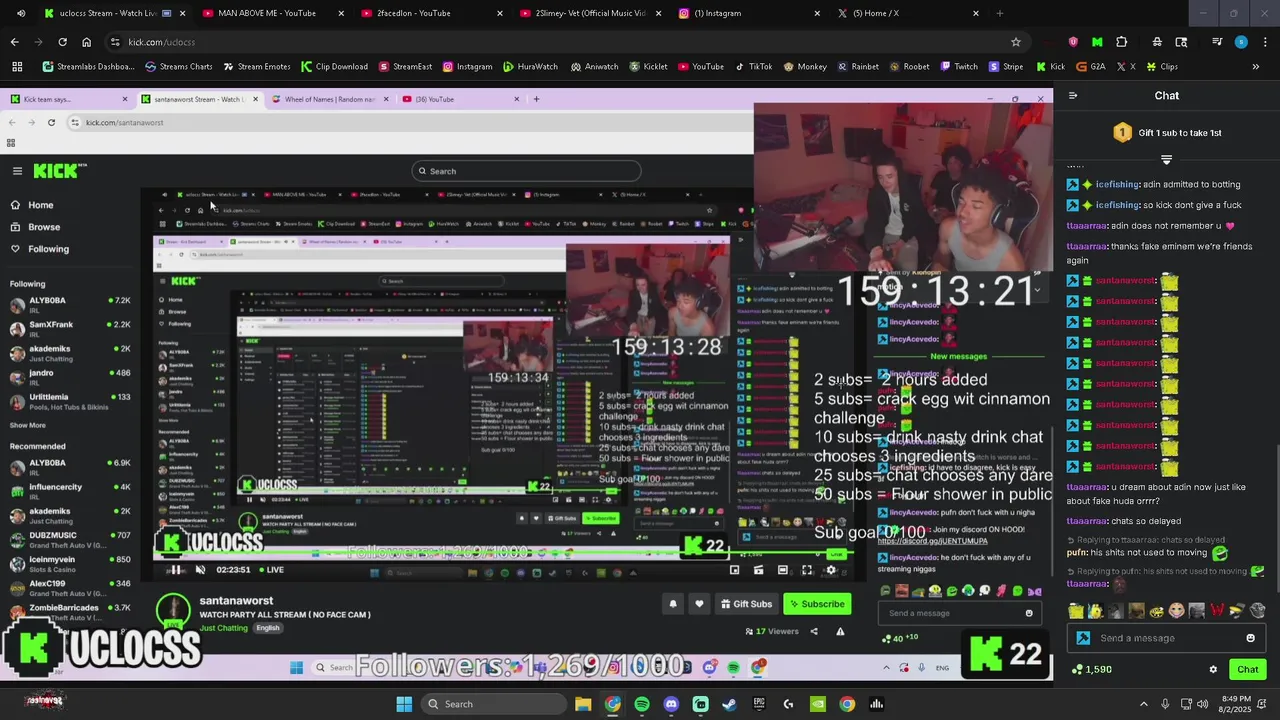Collapse chat using icon left of Chat title

[1073, 96]
